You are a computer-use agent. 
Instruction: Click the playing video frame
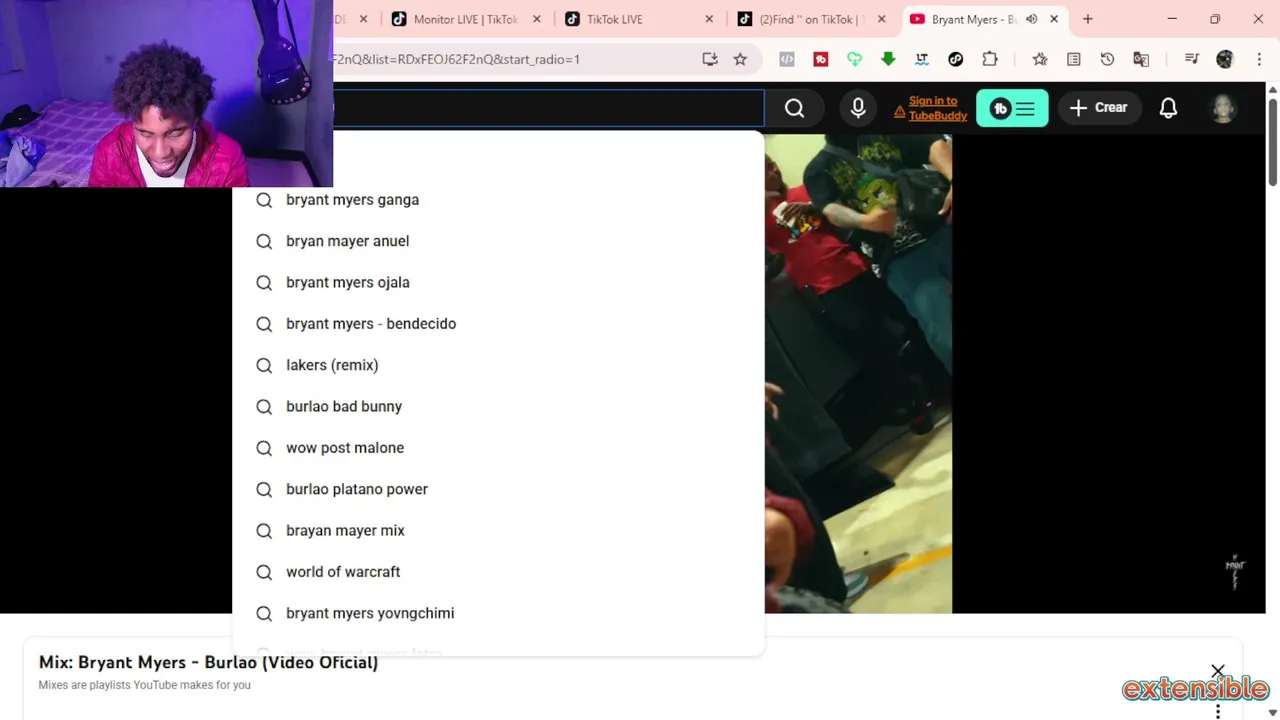click(x=858, y=373)
